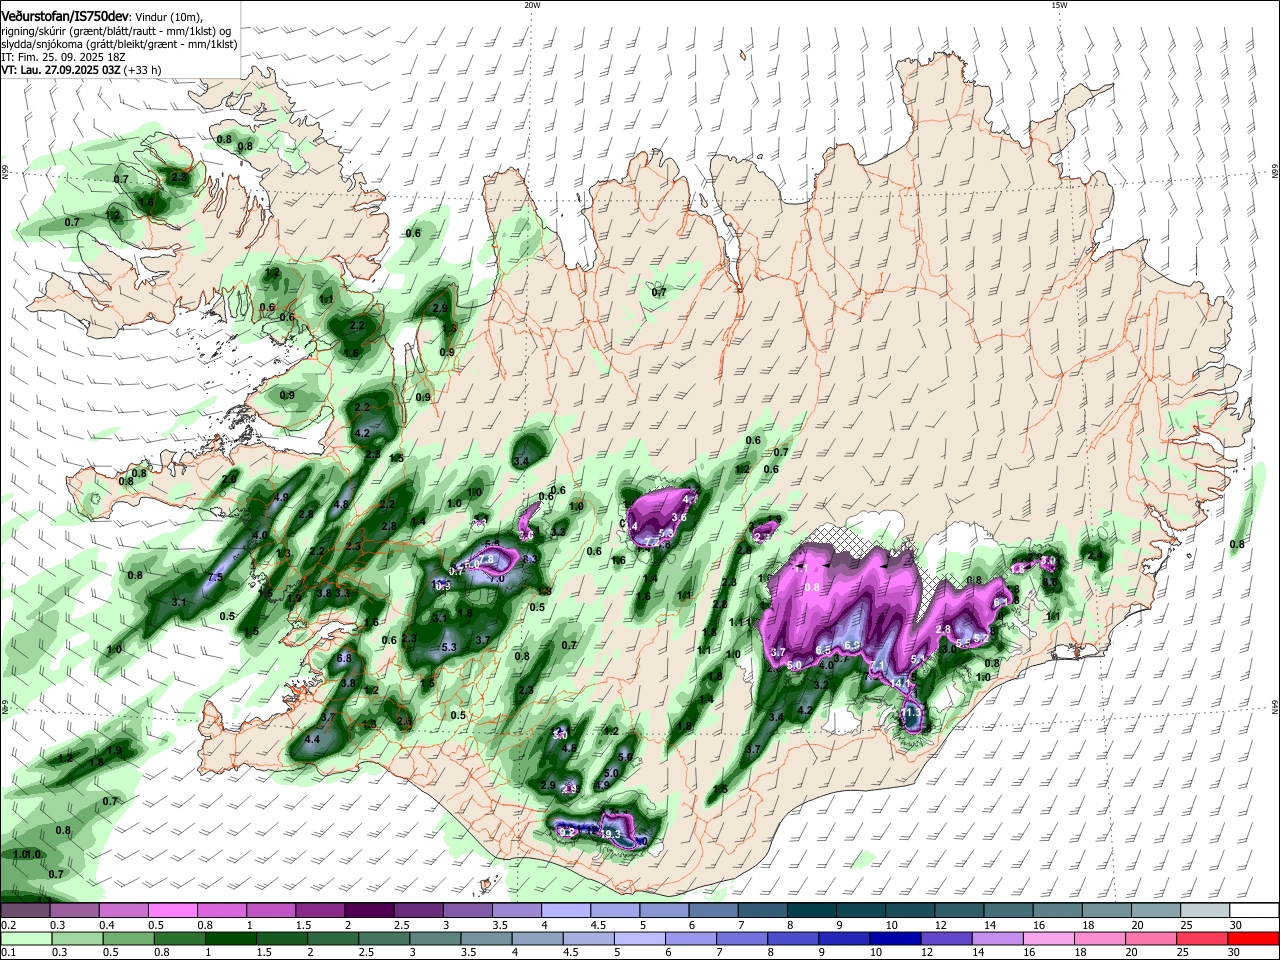Click the 'VT: Lau. 27.09.2025 03Z' text
The width and height of the screenshot is (1280, 960).
pyautogui.click(x=61, y=70)
